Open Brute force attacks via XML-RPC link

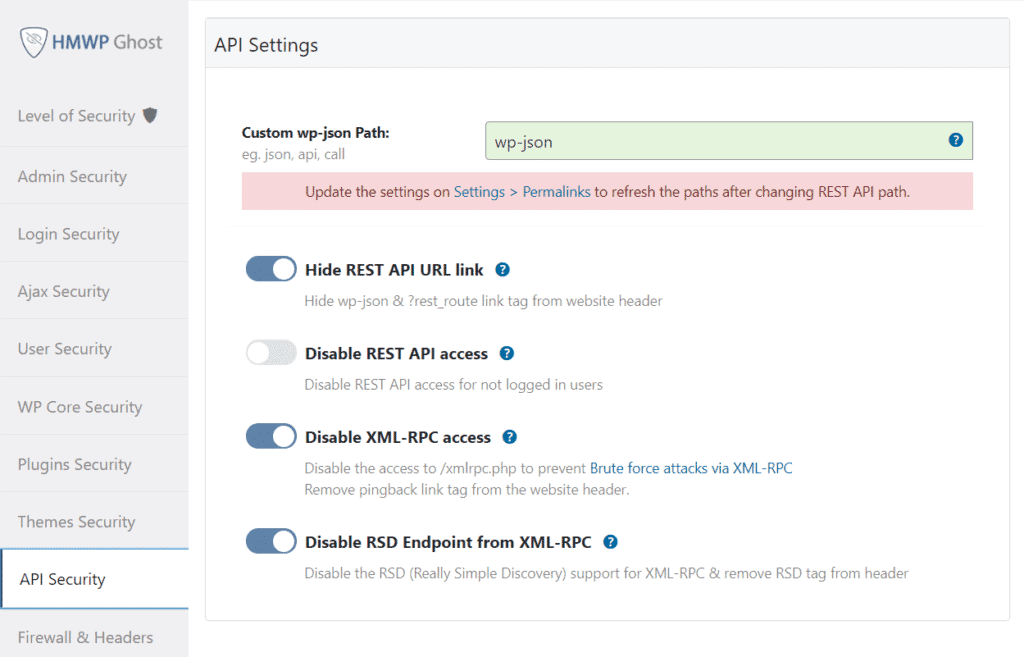click(691, 468)
